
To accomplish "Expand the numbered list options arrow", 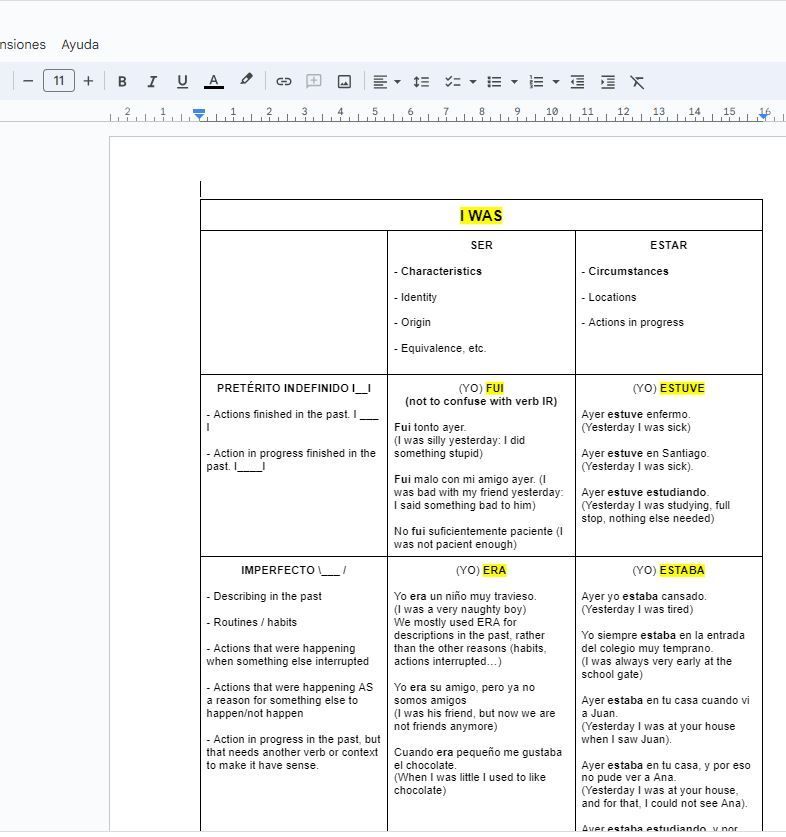I will tap(556, 82).
